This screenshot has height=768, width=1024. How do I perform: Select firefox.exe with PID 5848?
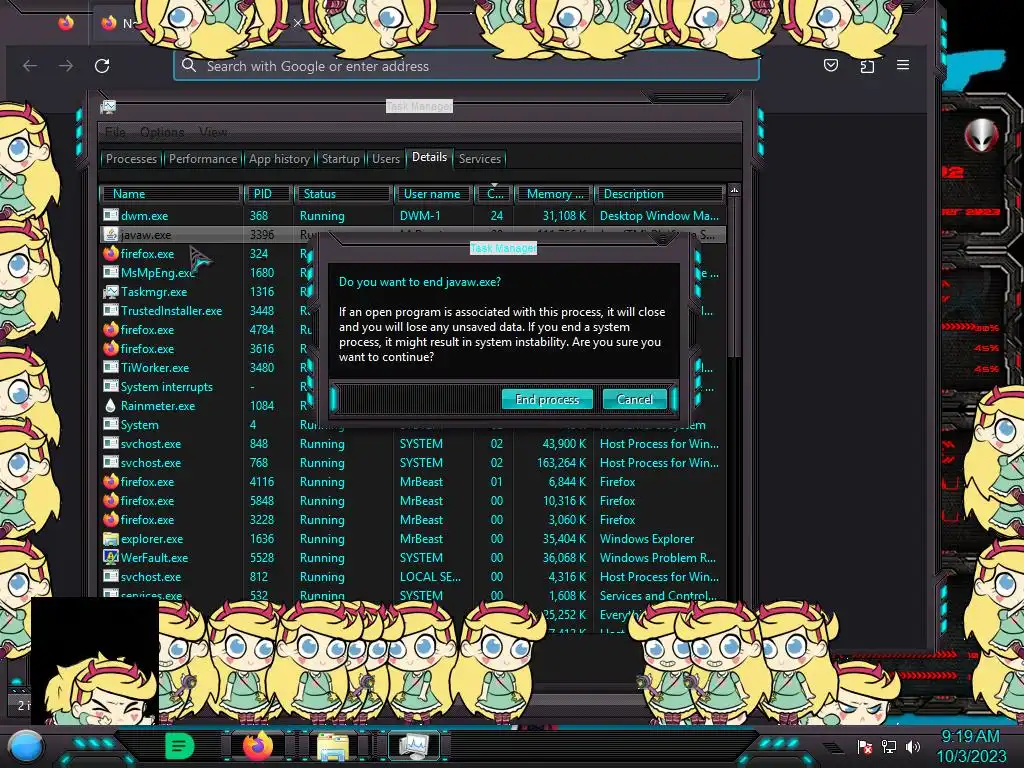(413, 501)
